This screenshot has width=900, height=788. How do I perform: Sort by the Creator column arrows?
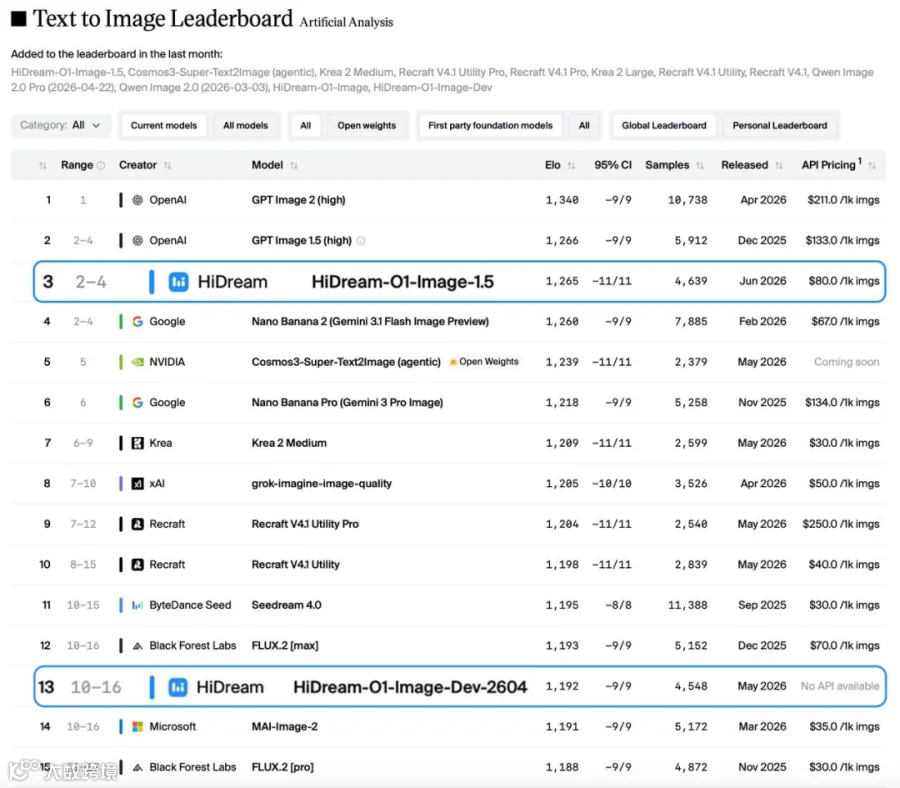pos(168,165)
